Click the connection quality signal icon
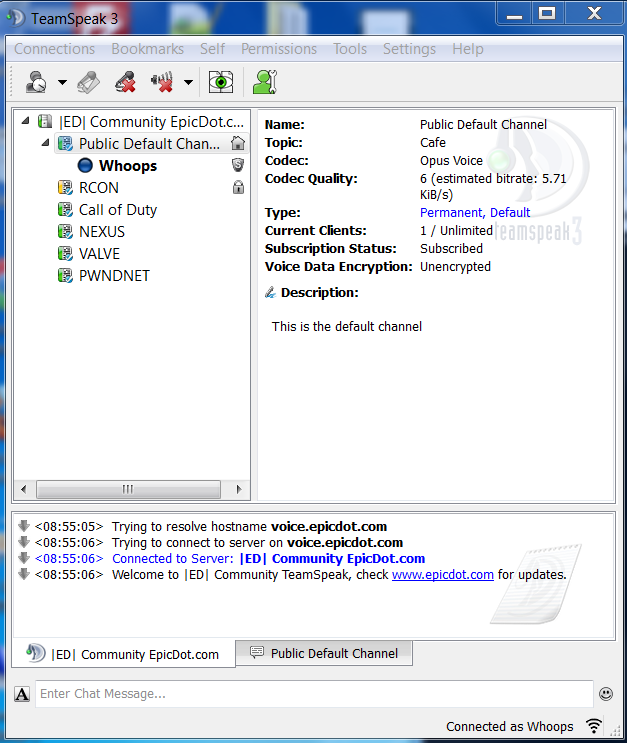The image size is (627, 743). click(x=594, y=726)
